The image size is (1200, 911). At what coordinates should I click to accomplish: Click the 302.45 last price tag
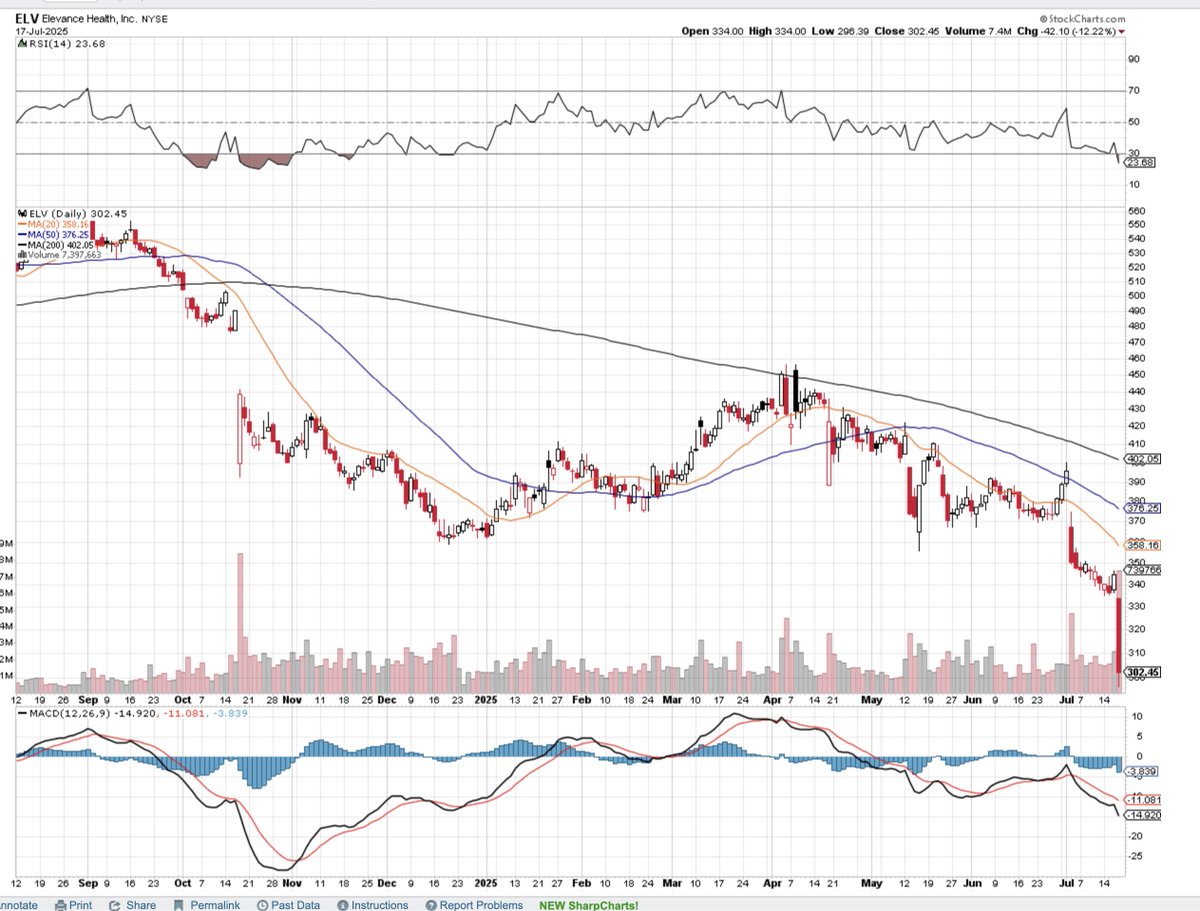1141,673
